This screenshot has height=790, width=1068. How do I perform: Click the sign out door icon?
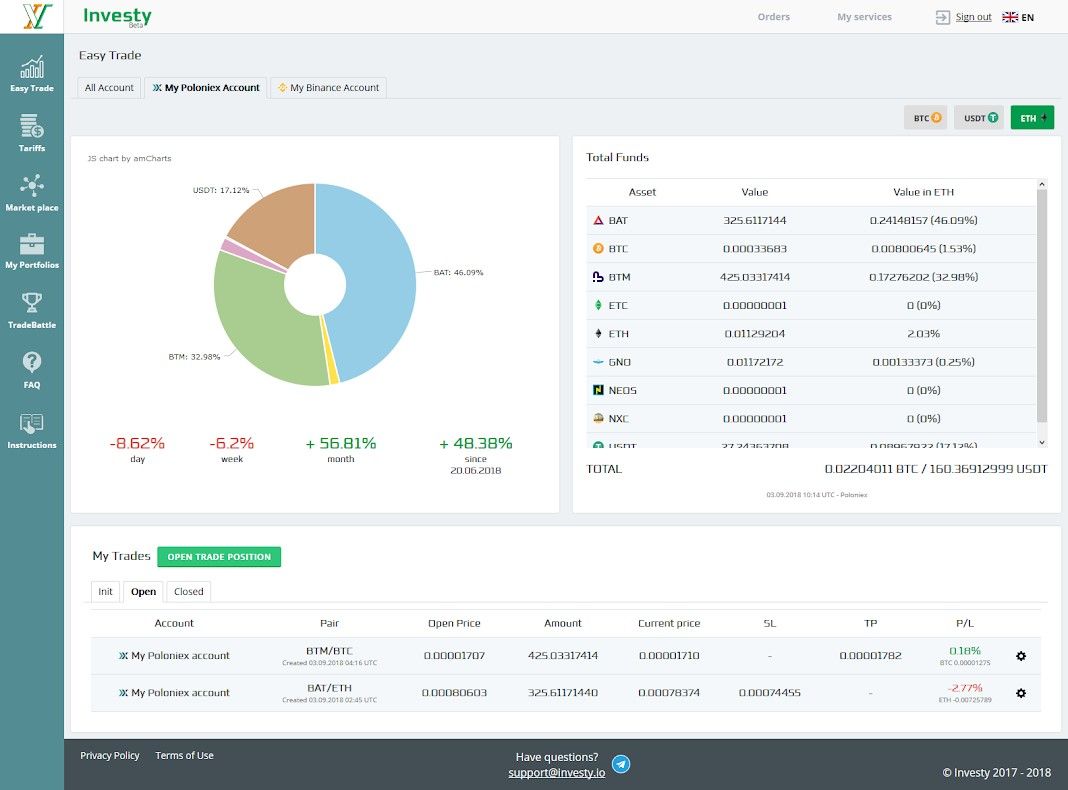[943, 18]
